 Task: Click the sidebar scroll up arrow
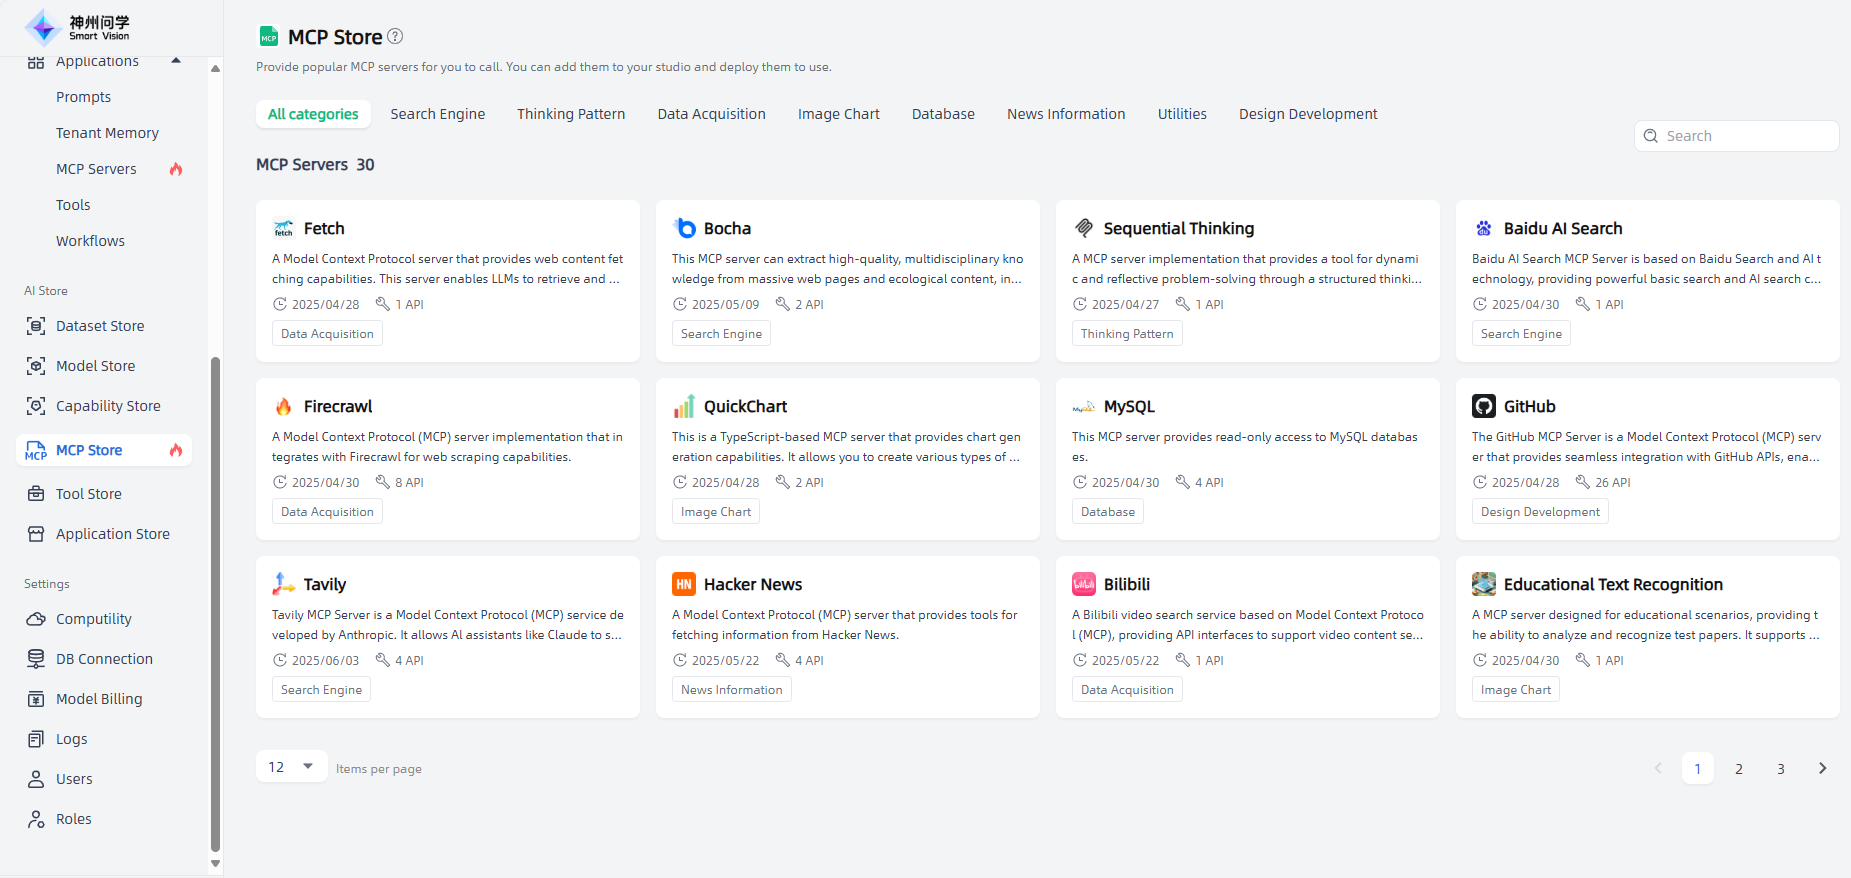point(215,68)
